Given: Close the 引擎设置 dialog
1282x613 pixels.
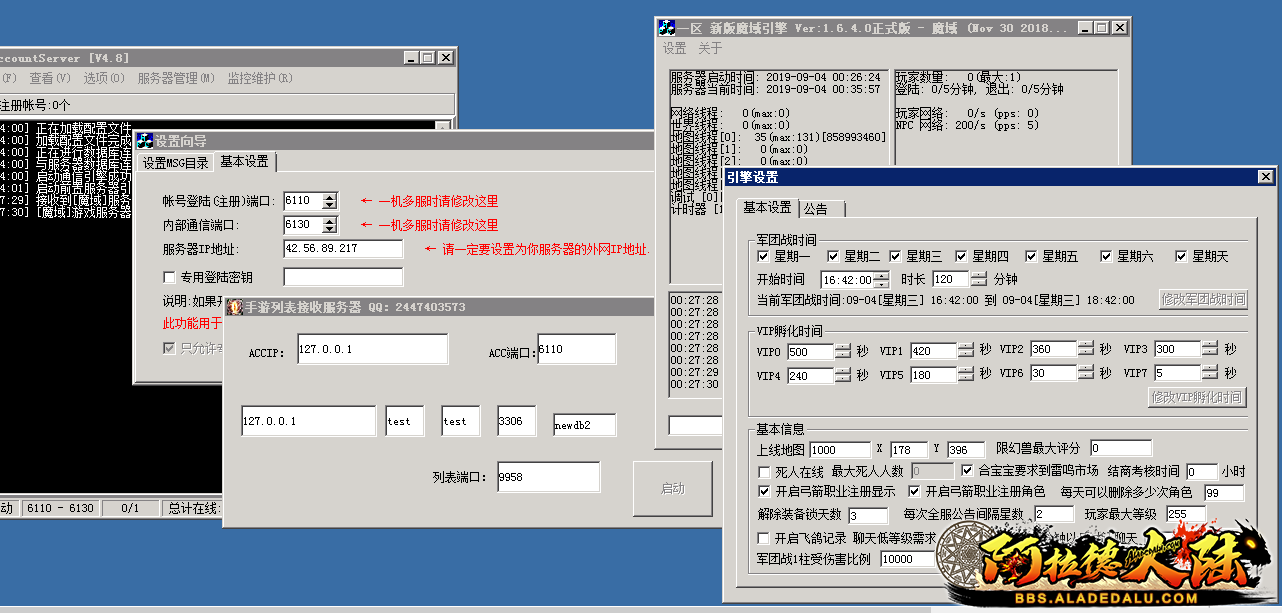Looking at the screenshot, I should [1266, 177].
